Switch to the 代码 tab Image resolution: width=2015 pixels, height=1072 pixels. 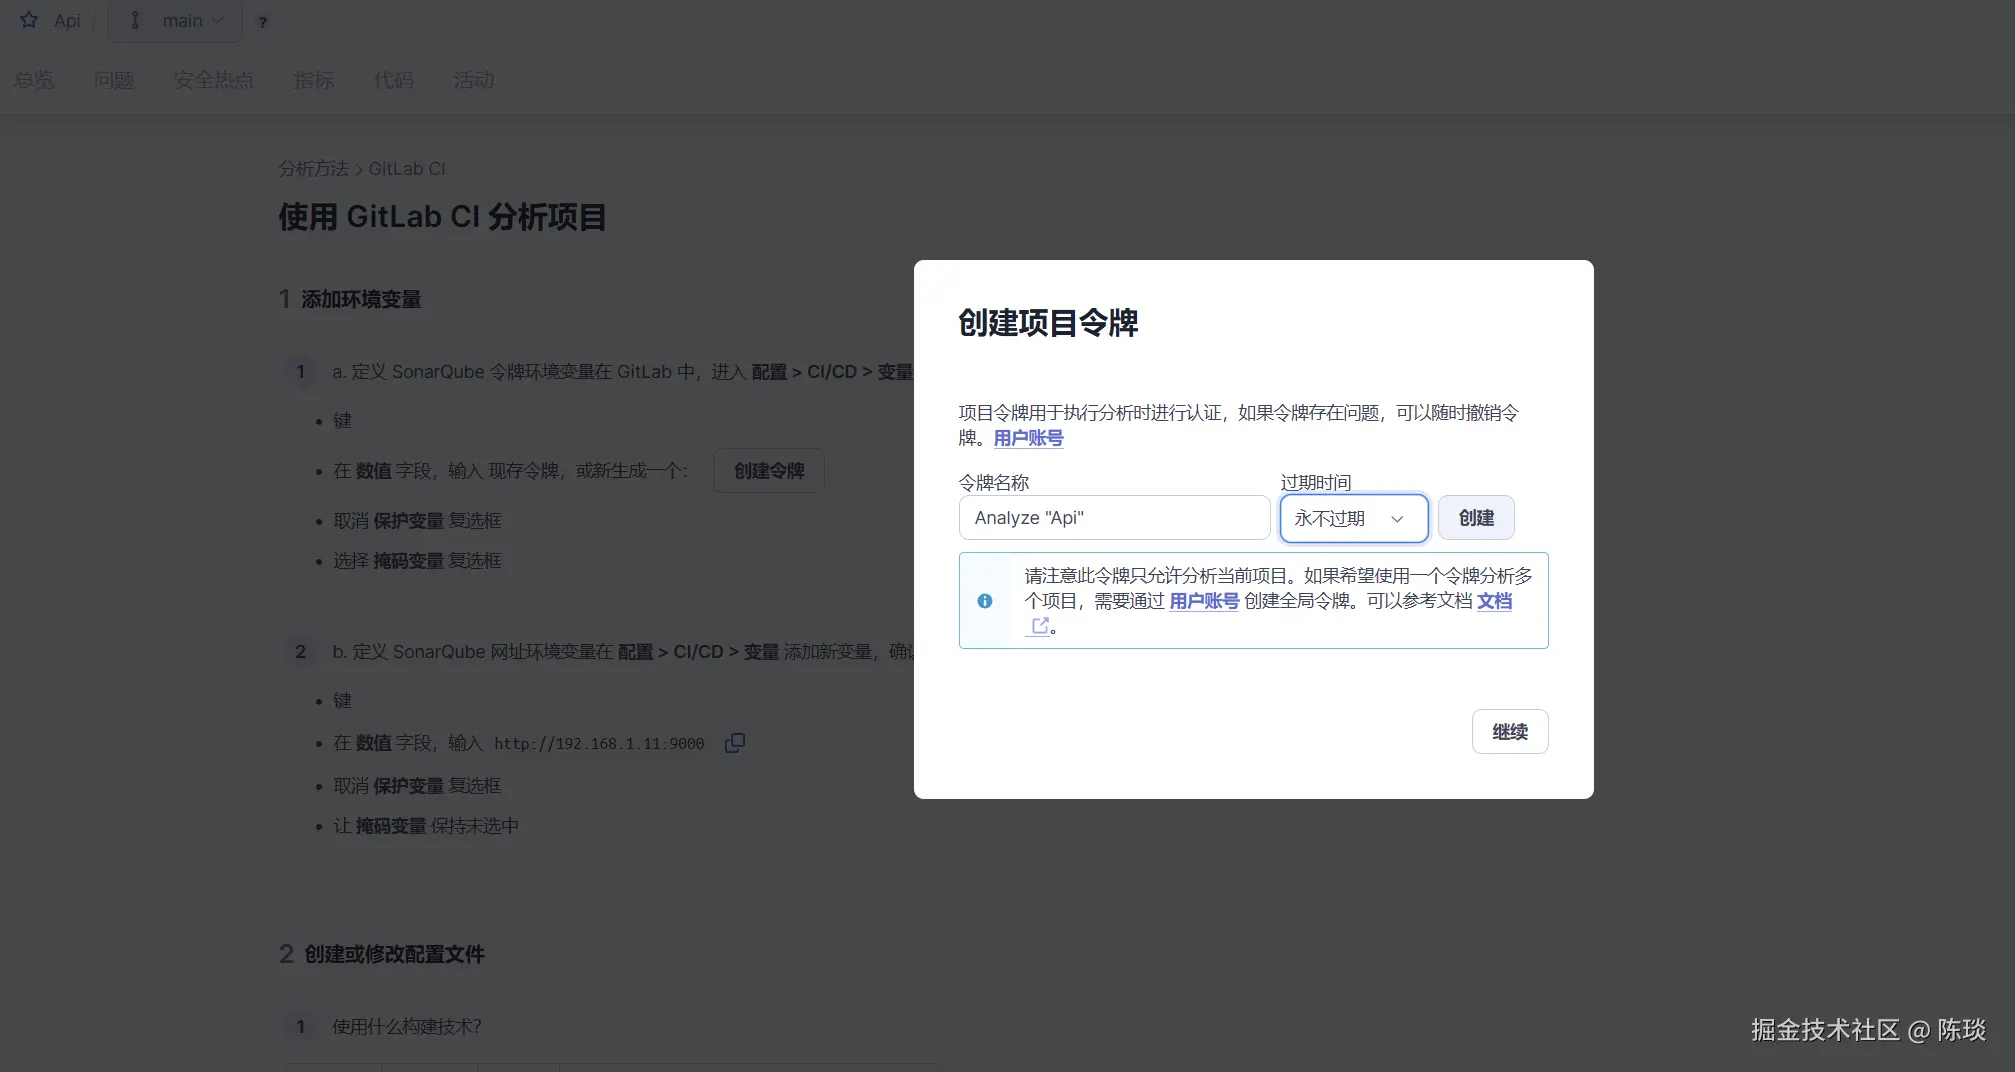coord(394,80)
